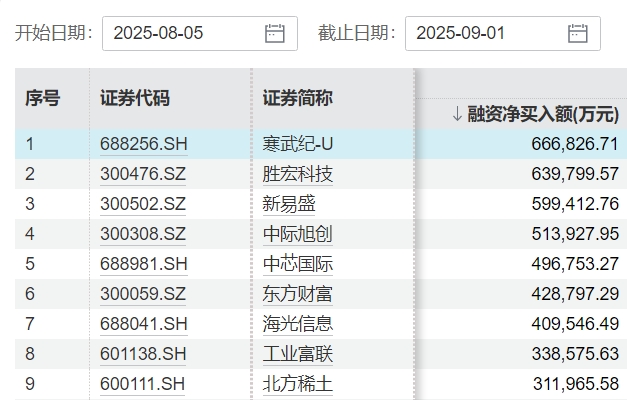Open stock code 300502.SZ
The height and width of the screenshot is (400, 627).
(143, 204)
